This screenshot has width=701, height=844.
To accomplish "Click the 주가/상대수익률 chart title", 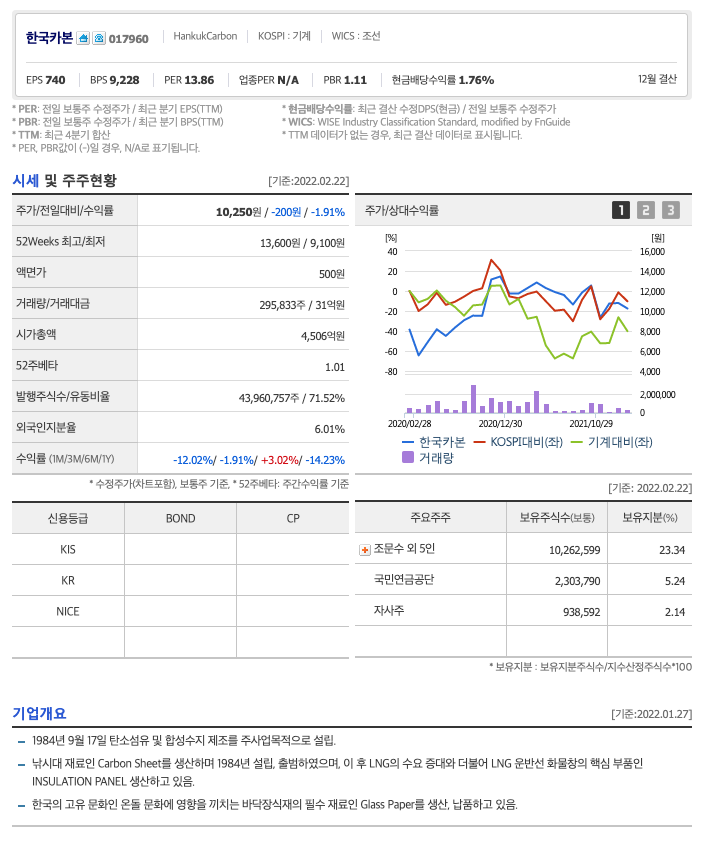I will pyautogui.click(x=402, y=210).
